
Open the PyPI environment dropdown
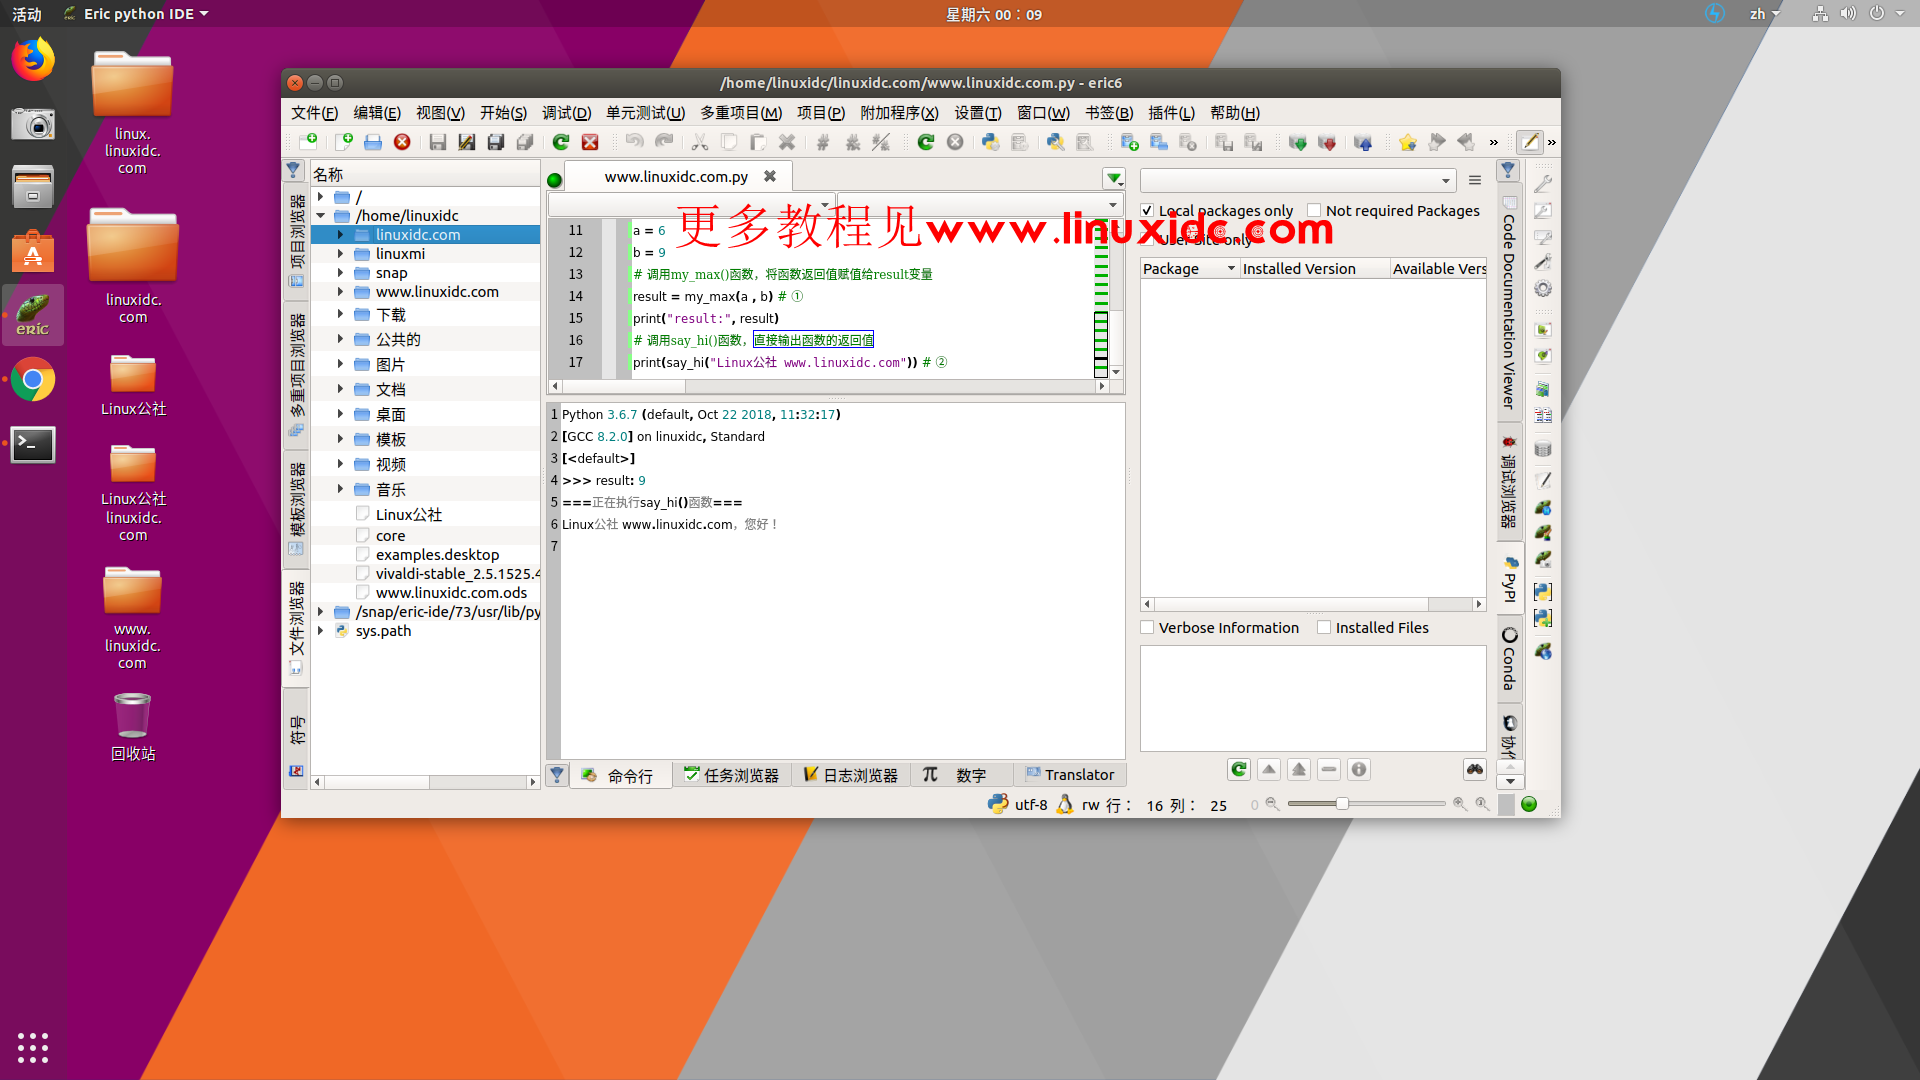[x=1298, y=181]
